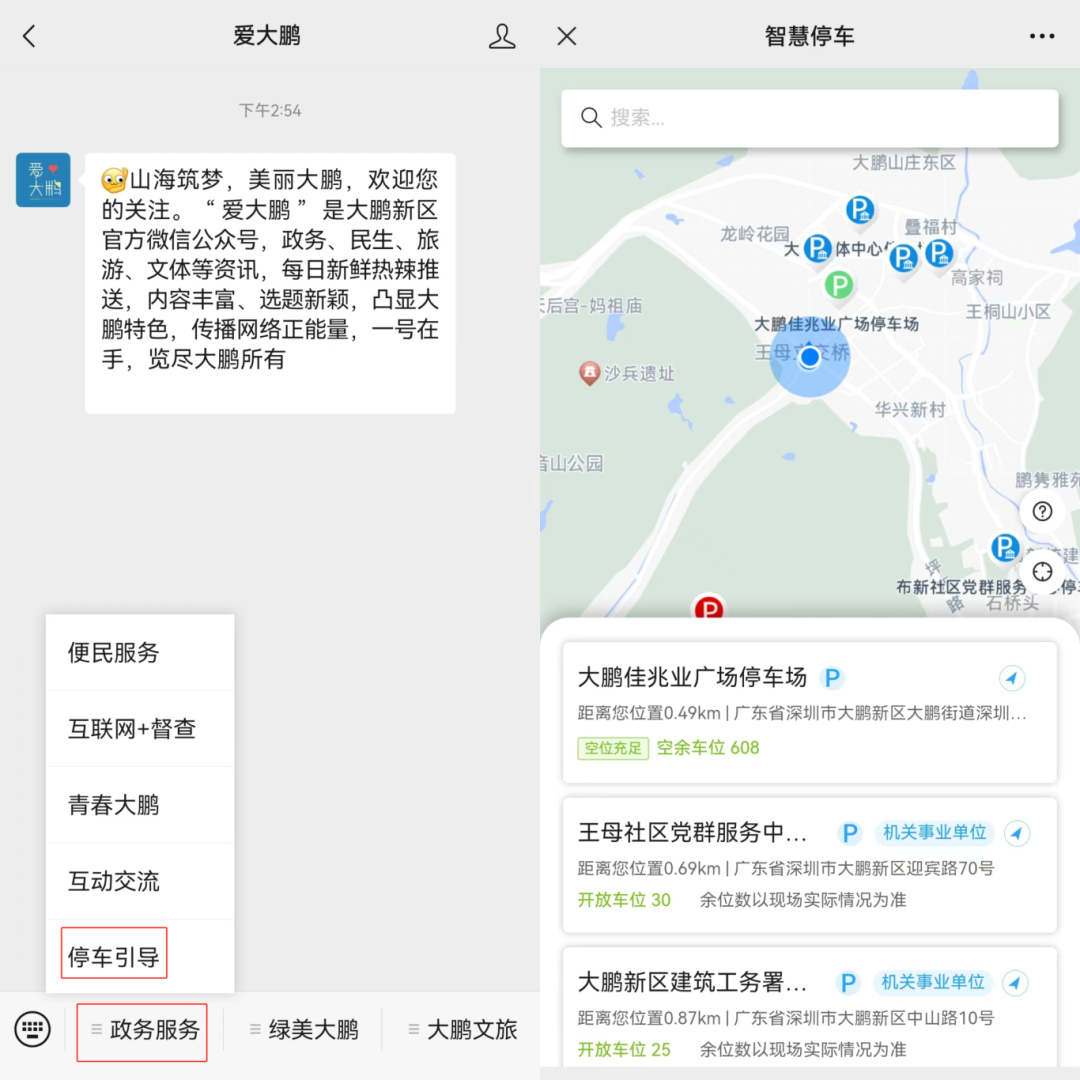Open contact info via person icon in chat header
This screenshot has width=1080, height=1080.
tap(501, 35)
